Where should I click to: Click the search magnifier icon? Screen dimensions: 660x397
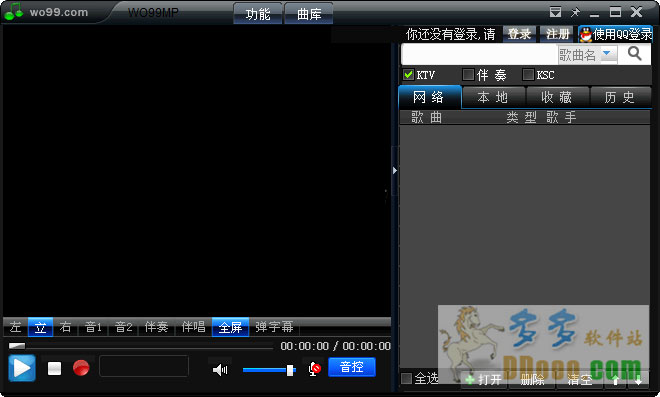pos(634,53)
